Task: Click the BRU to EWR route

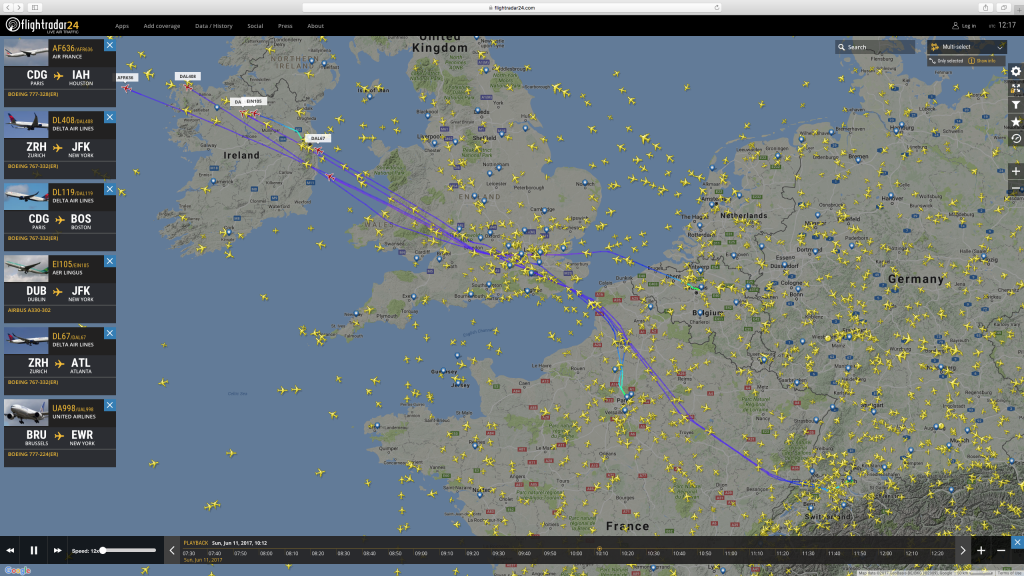Action: coord(59,437)
